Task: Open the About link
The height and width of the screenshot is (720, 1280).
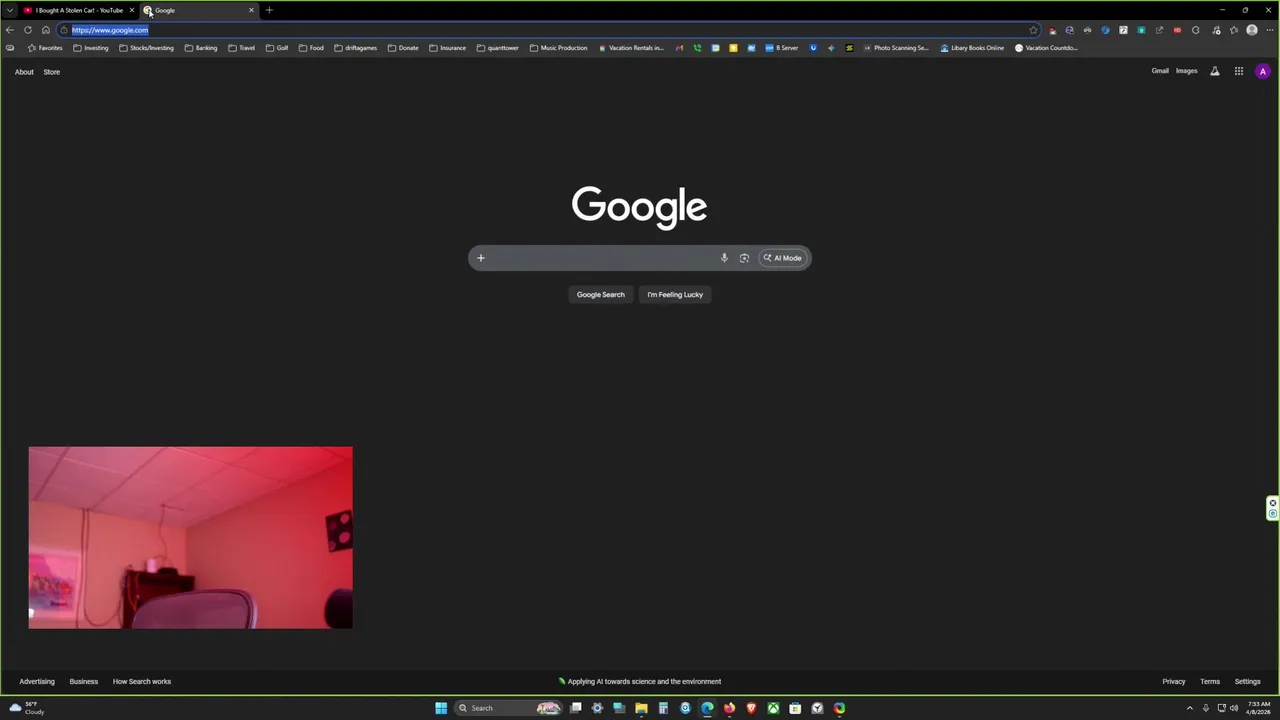Action: (24, 72)
